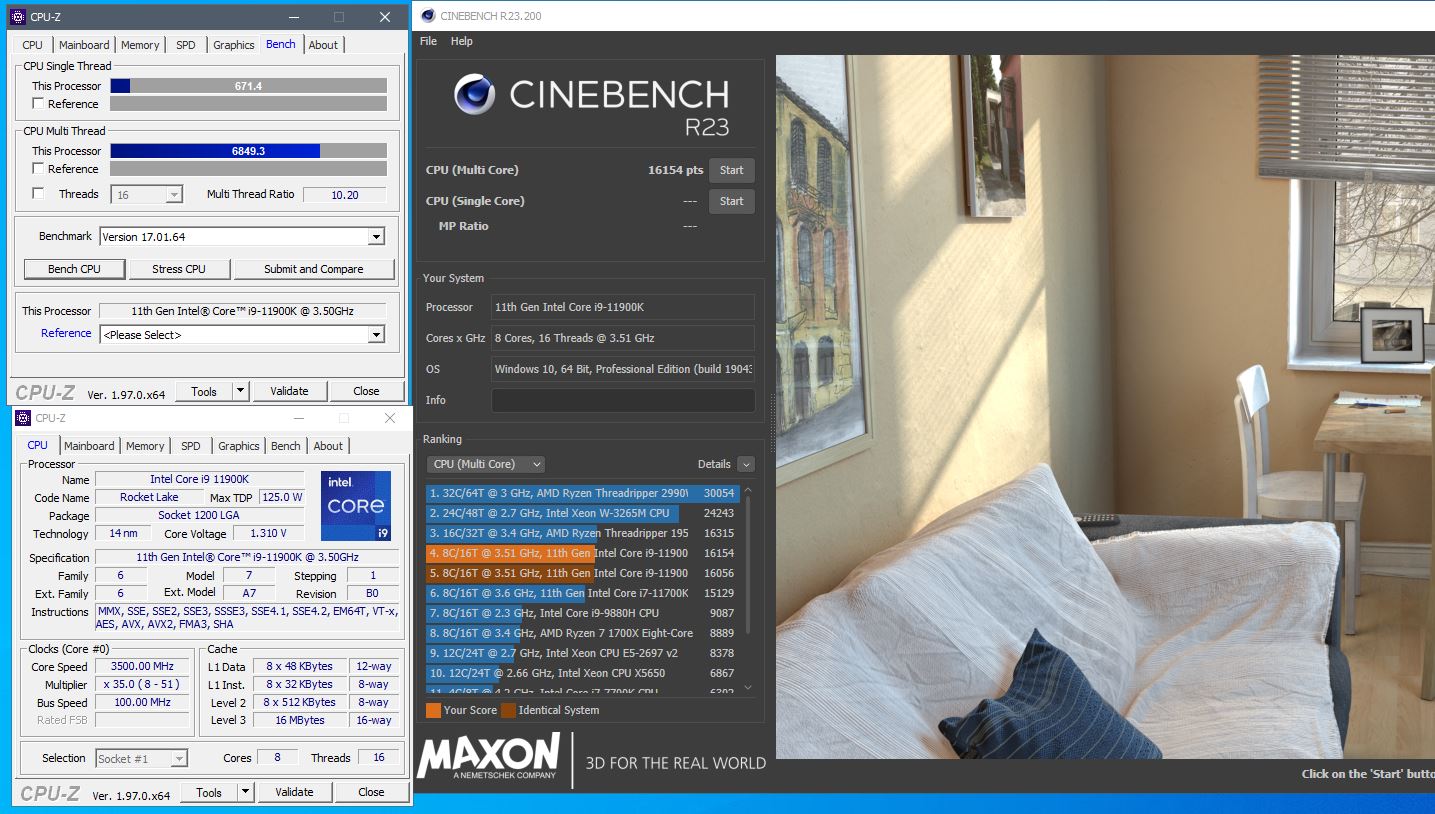Click the CPU-Z icon in the Bench window title bar
1435x814 pixels.
tap(18, 17)
